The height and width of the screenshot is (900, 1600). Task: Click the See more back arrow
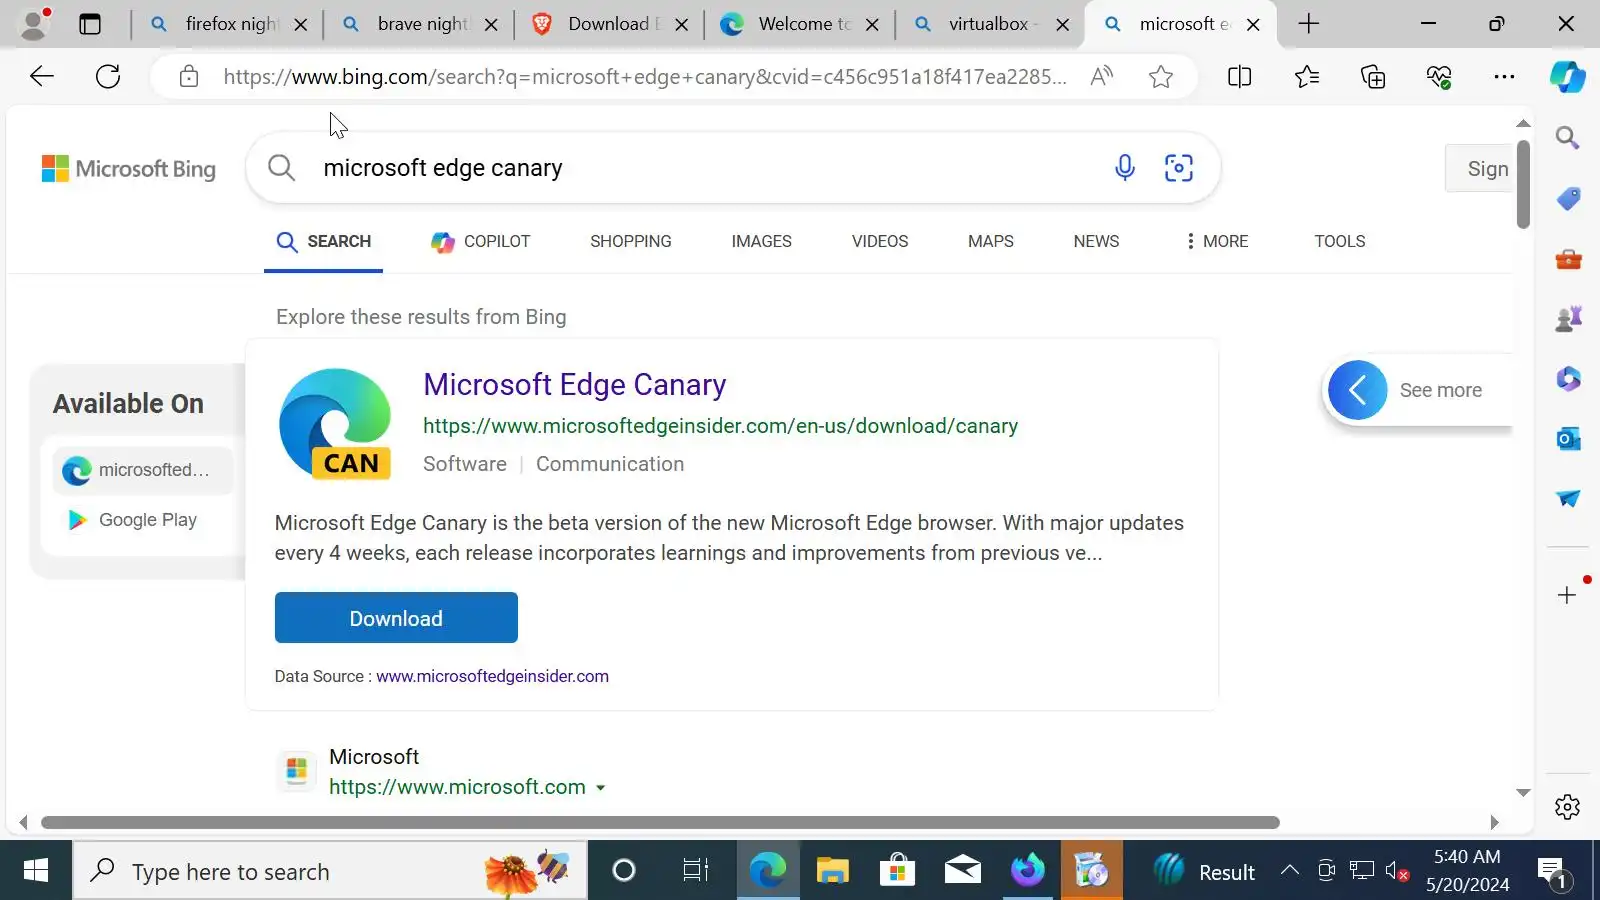1357,390
